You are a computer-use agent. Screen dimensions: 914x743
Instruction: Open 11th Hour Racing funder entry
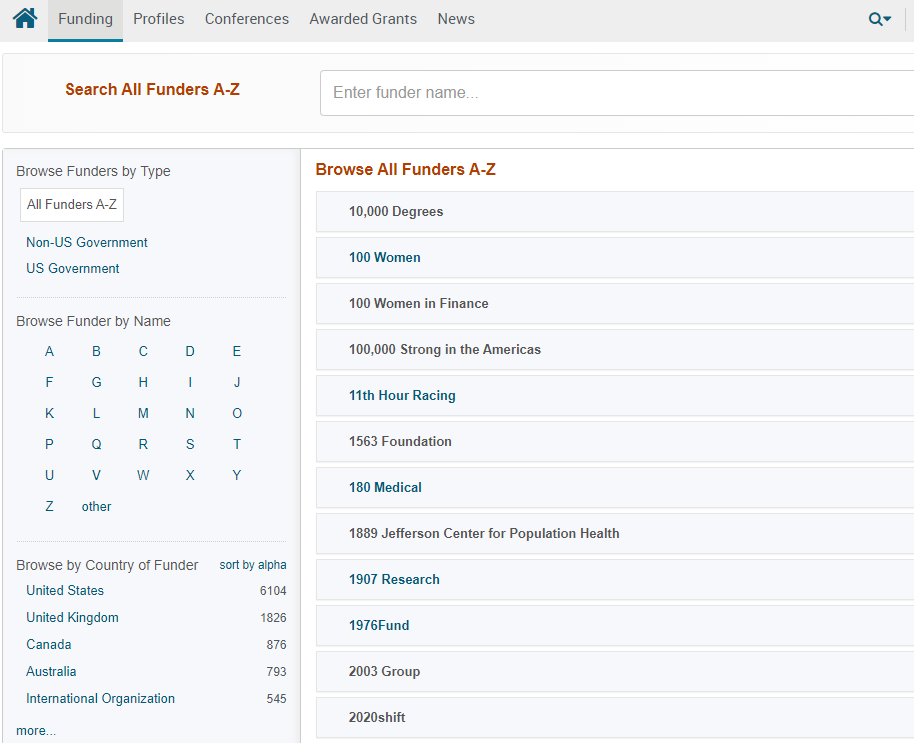tap(402, 396)
